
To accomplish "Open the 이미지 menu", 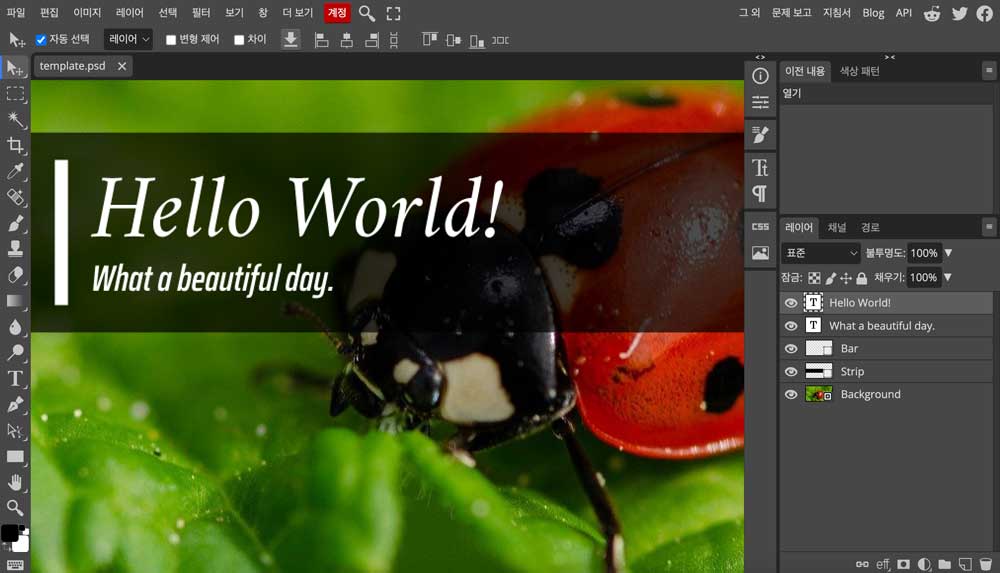I will click(x=87, y=13).
